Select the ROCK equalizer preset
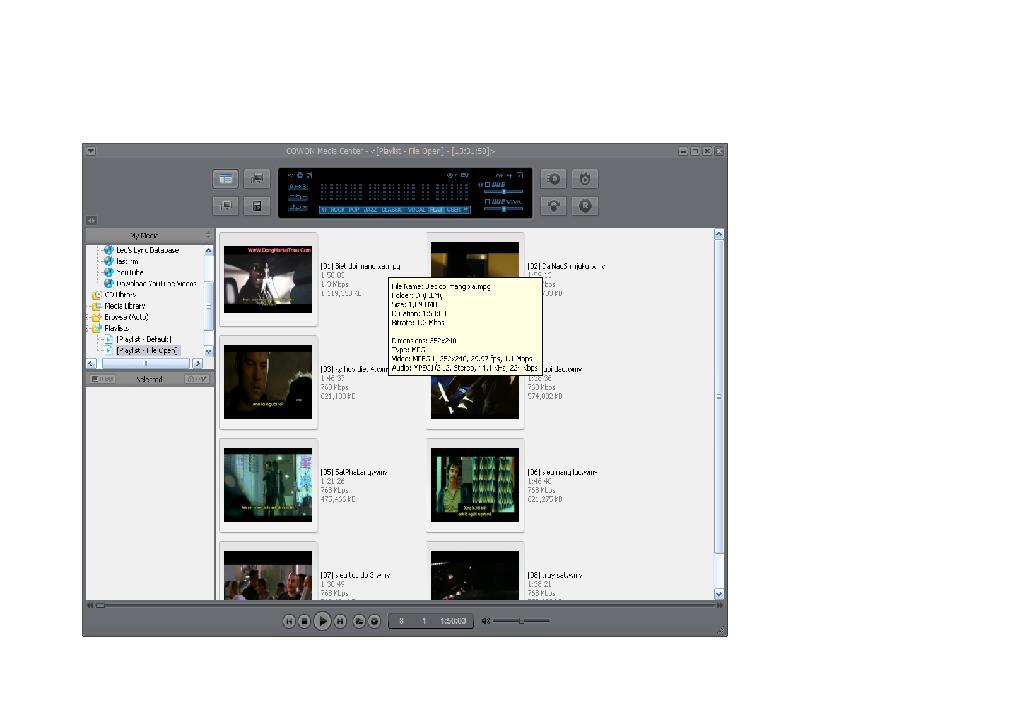Screen dimensions: 1024x710 (337, 210)
